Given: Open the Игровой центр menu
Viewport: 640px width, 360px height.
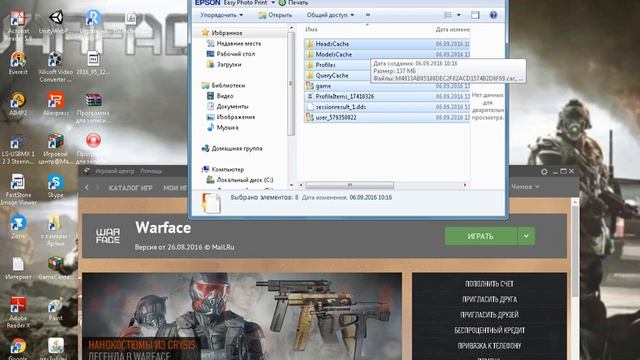Looking at the screenshot, I should pyautogui.click(x=115, y=171).
